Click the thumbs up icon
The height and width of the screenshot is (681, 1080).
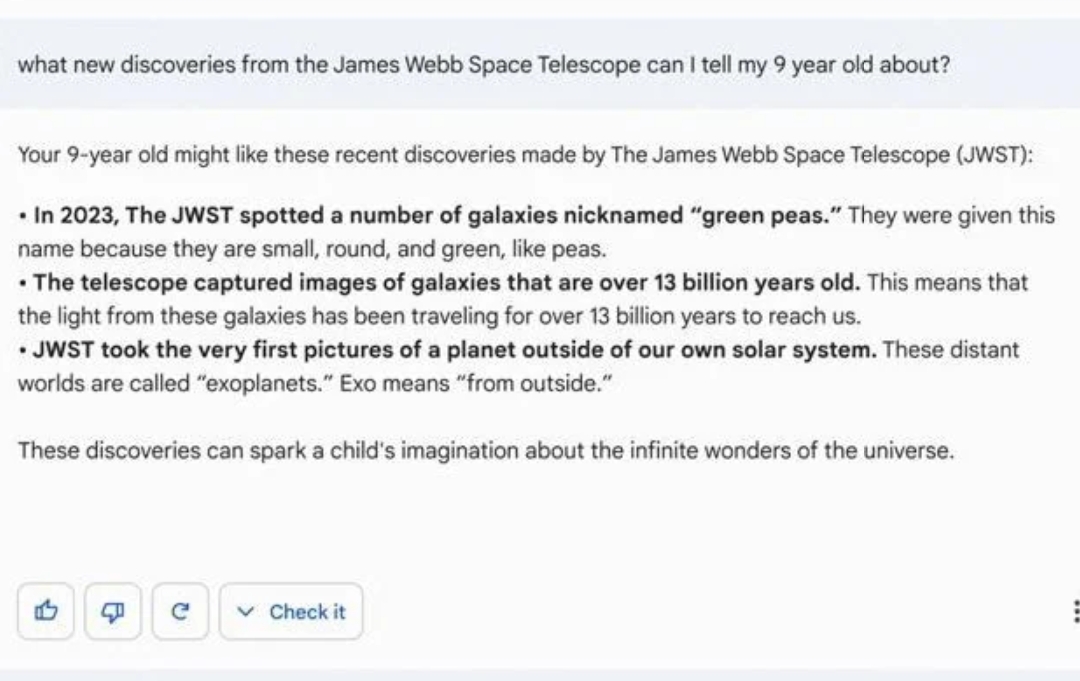point(45,611)
